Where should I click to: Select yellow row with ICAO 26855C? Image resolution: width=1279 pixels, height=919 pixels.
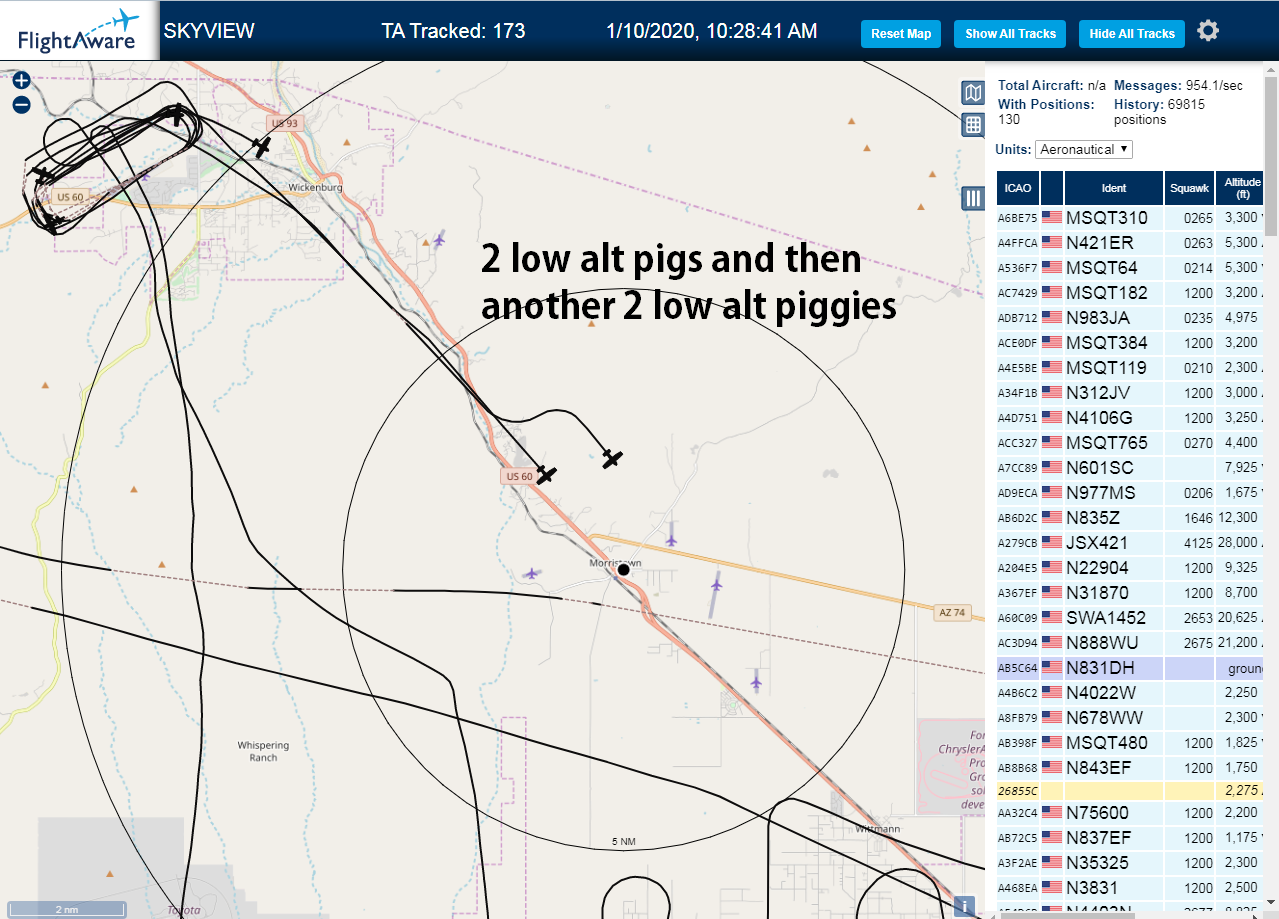[x=1130, y=790]
